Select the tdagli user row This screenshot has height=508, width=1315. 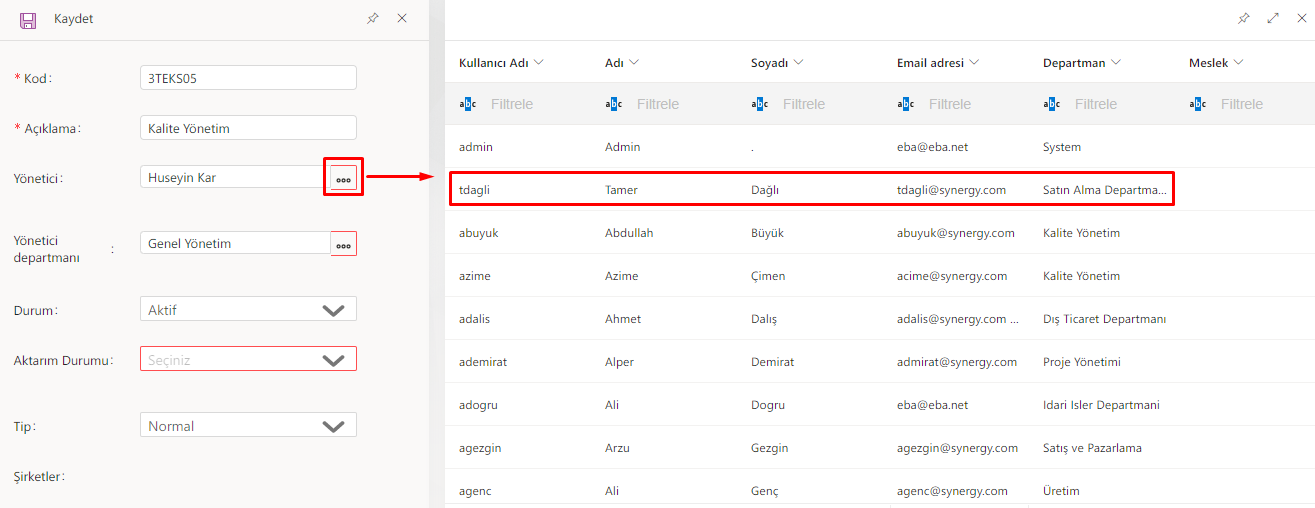pyautogui.click(x=810, y=190)
